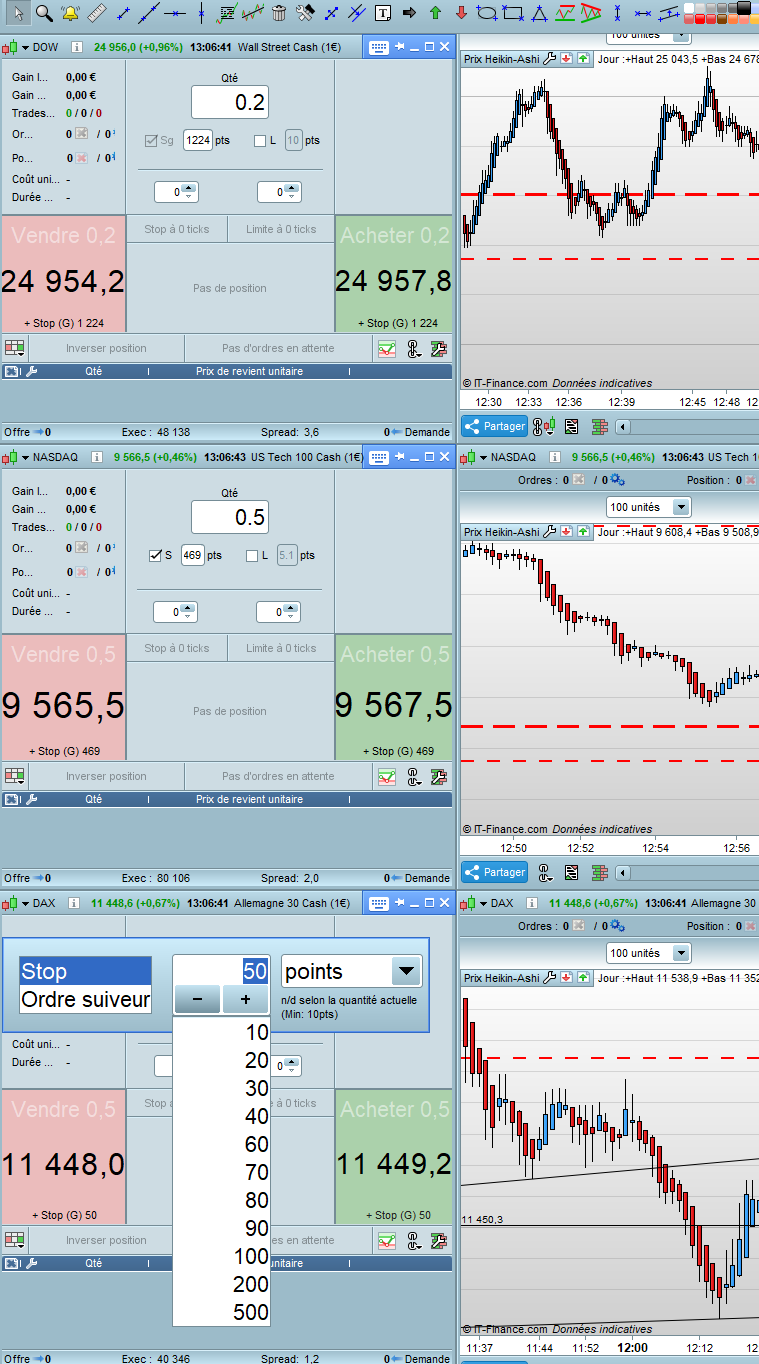This screenshot has width=759, height=1364.
Task: Choose 200 from the stop distance list
Action: click(x=221, y=1284)
